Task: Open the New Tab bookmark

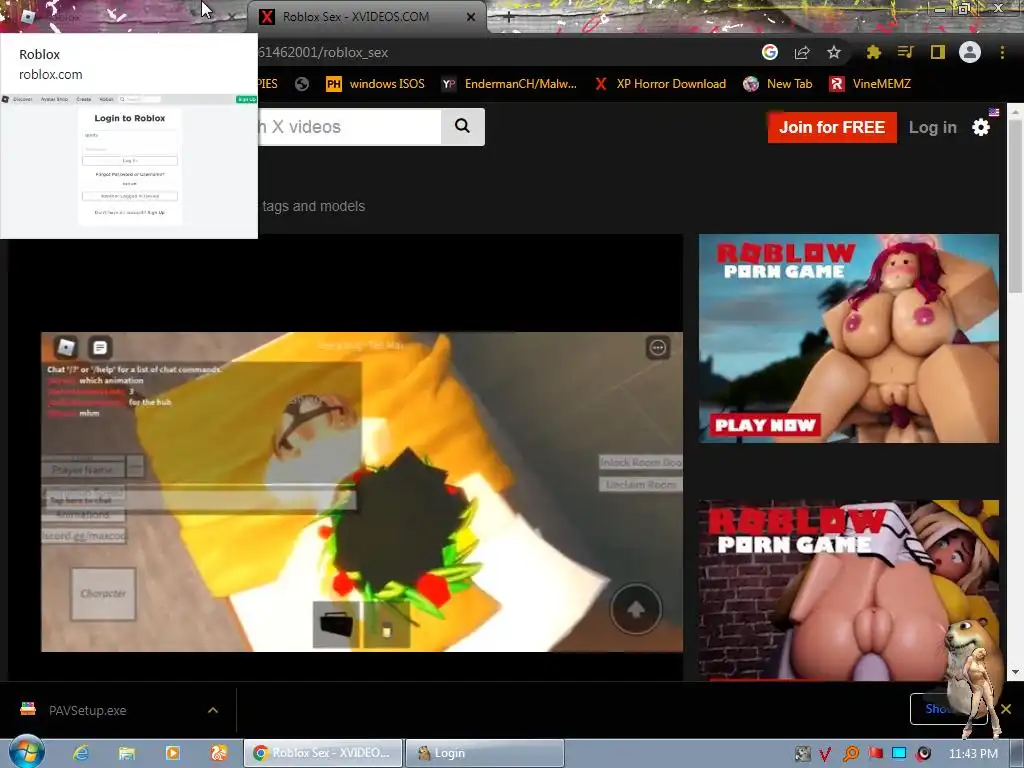Action: coord(778,84)
